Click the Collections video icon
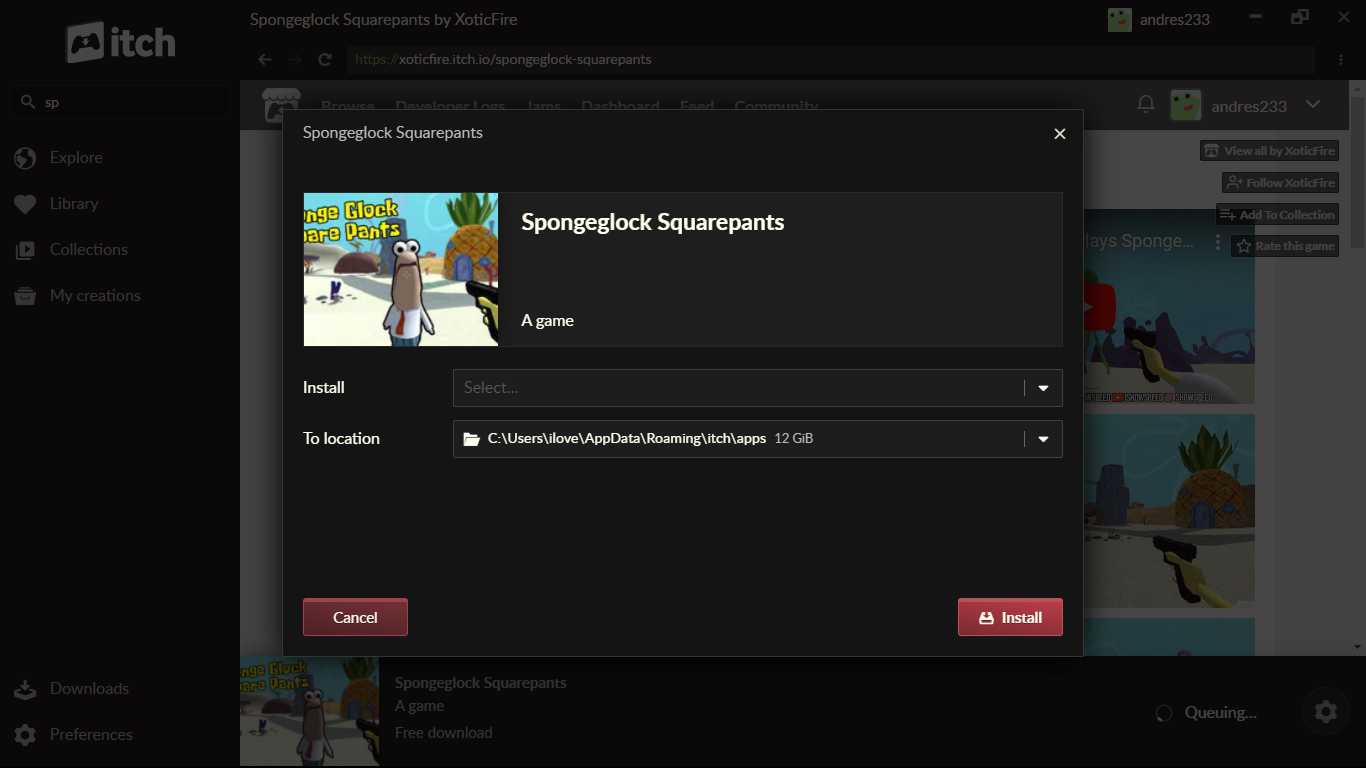Viewport: 1366px width, 768px height. pos(25,250)
